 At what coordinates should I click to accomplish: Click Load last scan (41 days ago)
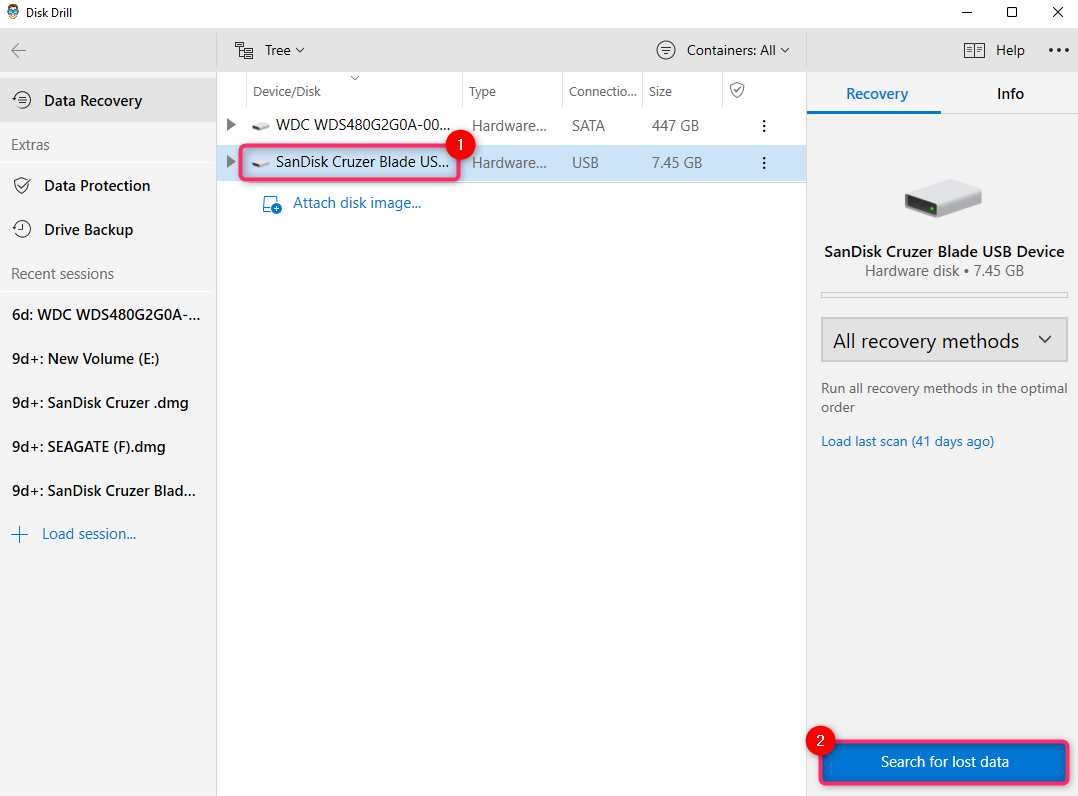tap(908, 441)
